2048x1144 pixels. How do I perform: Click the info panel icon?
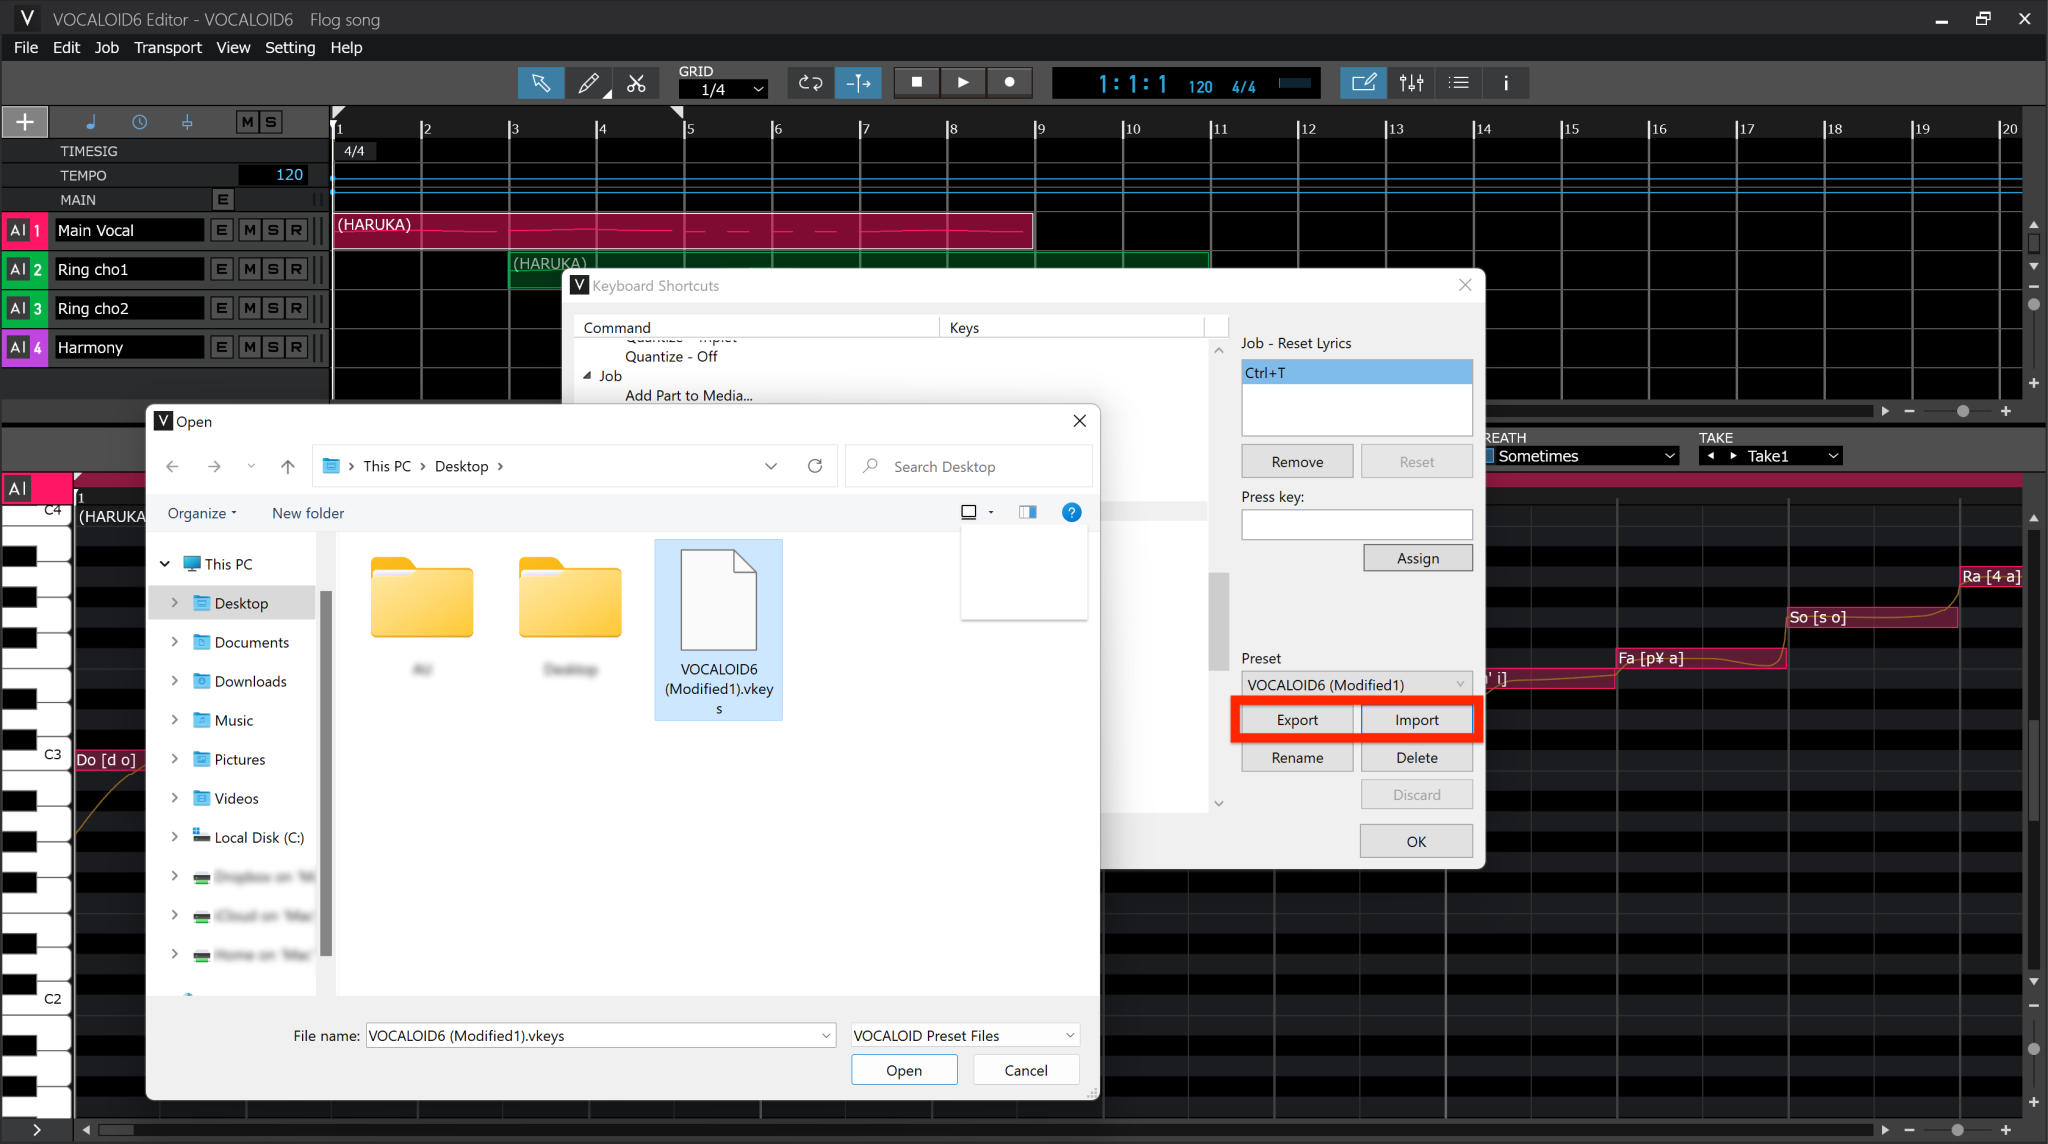(x=1507, y=83)
